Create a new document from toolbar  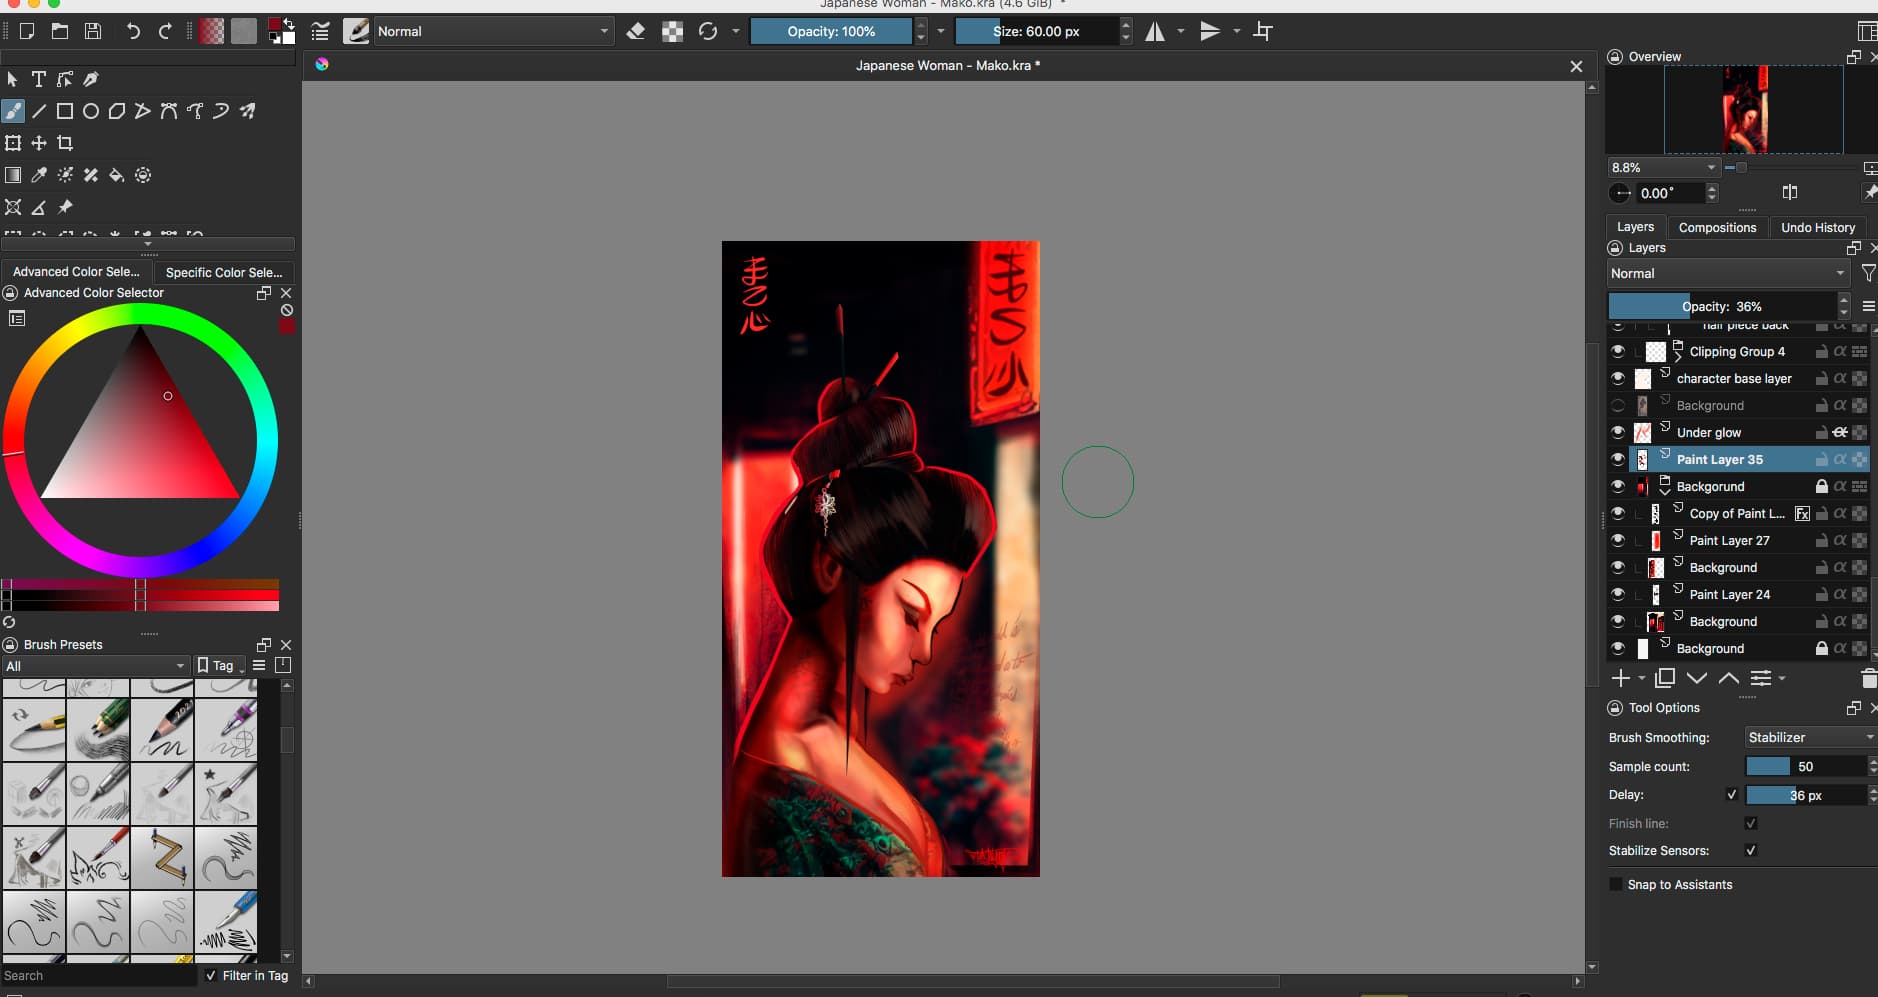[27, 31]
